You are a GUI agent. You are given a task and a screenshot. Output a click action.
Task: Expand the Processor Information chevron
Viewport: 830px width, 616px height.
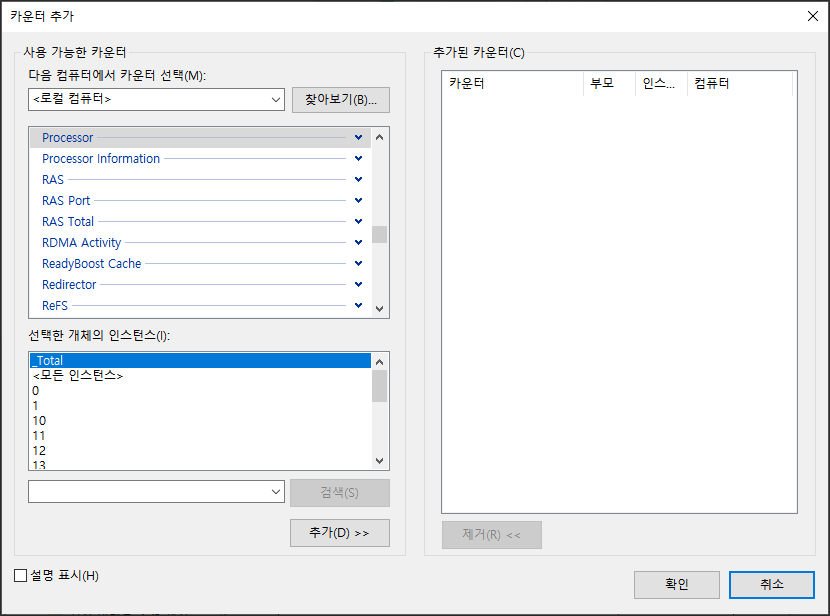[x=358, y=158]
